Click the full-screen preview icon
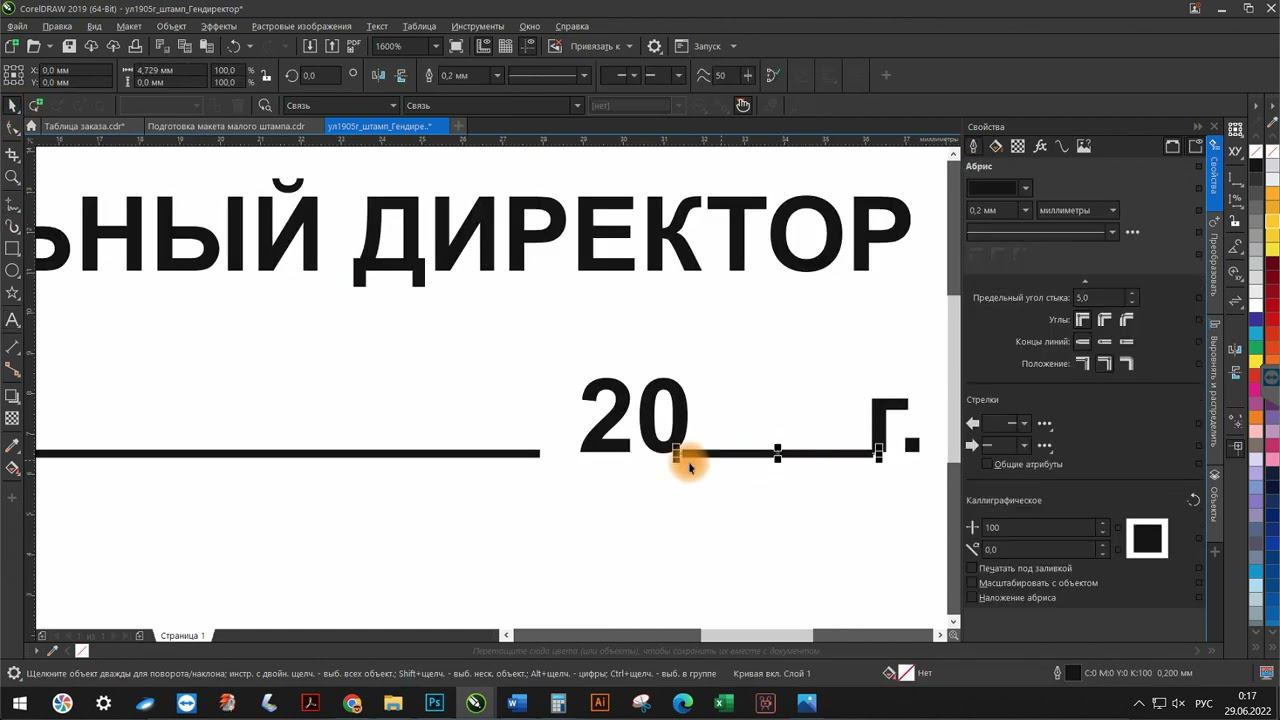1280x720 pixels. tap(456, 46)
